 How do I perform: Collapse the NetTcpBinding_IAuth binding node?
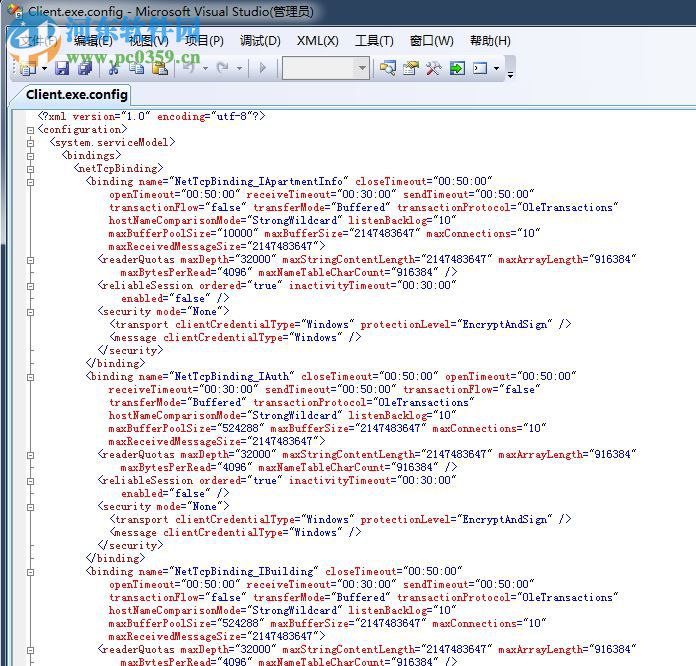(x=30, y=377)
